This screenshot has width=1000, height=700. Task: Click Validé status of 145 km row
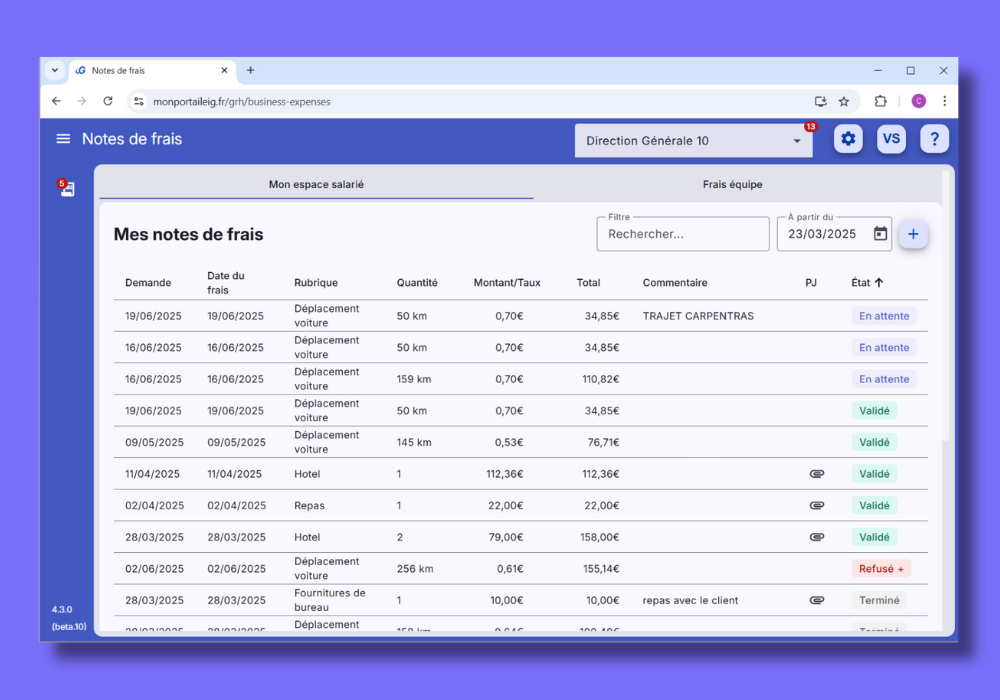click(874, 442)
